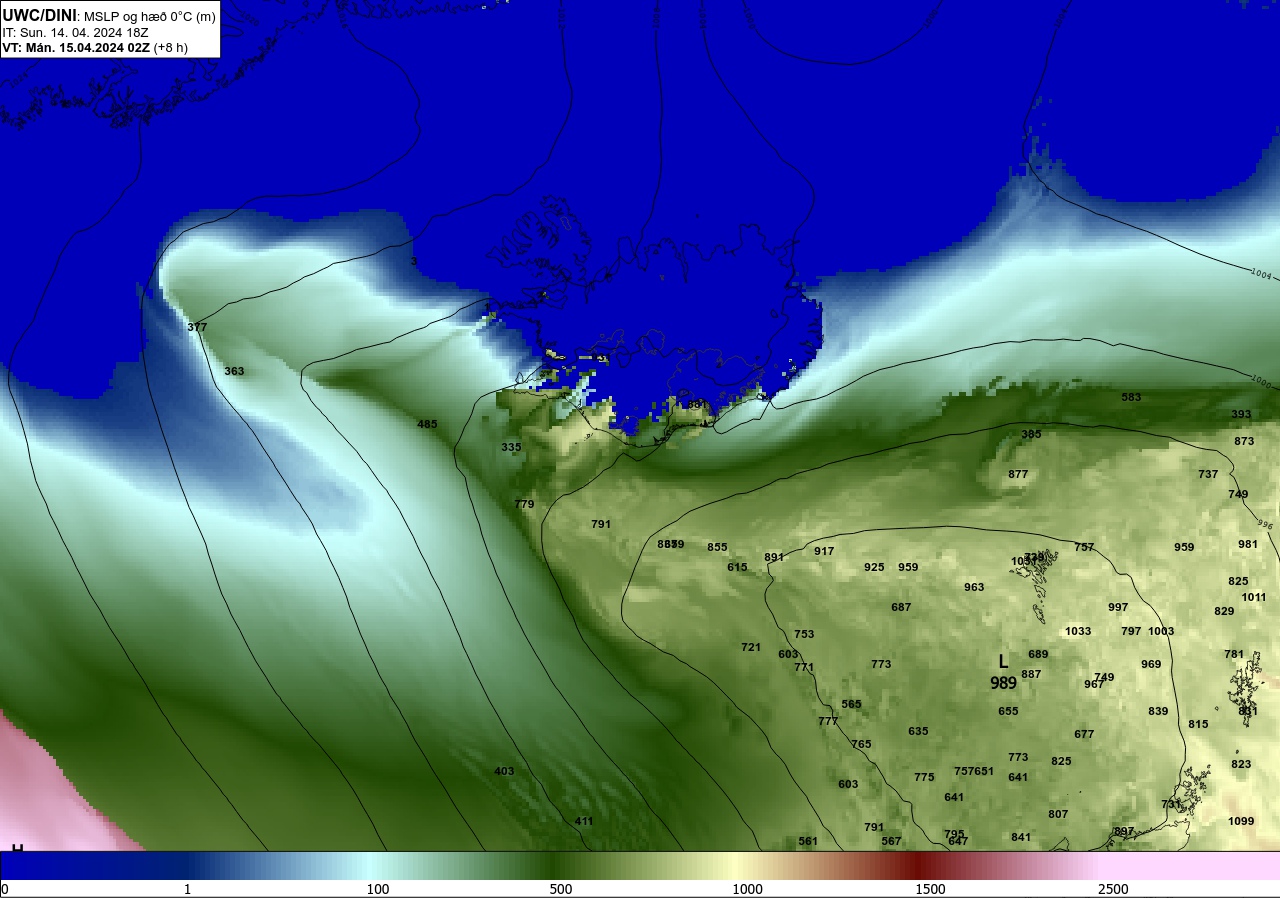Select the 989 central pressure value

pos(1003,683)
